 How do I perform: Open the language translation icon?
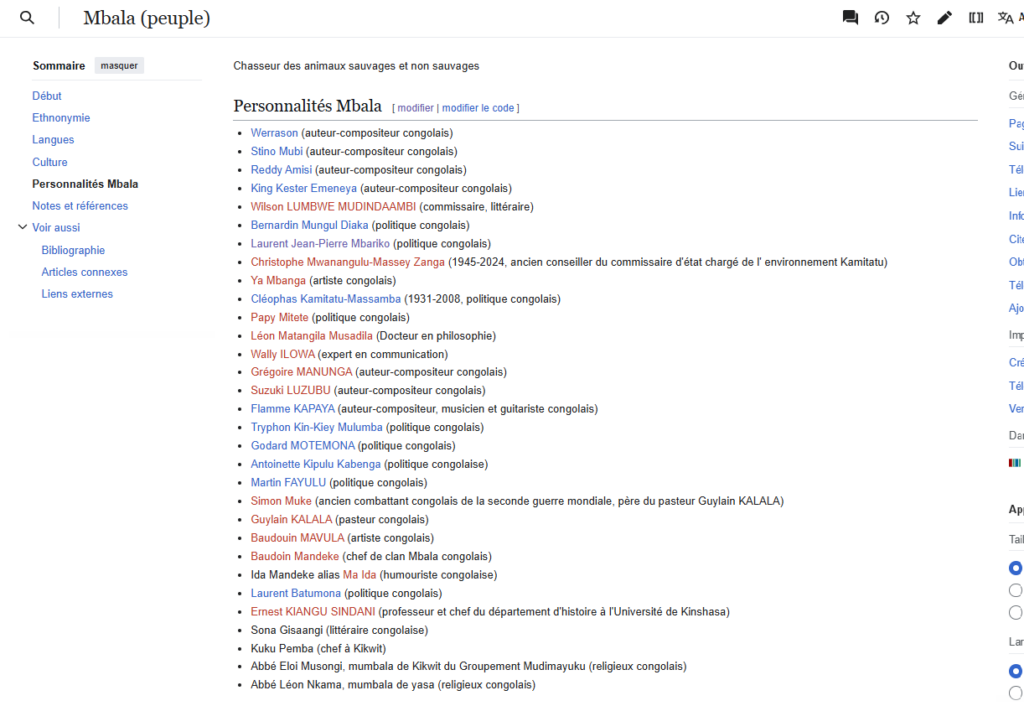pos(1008,18)
